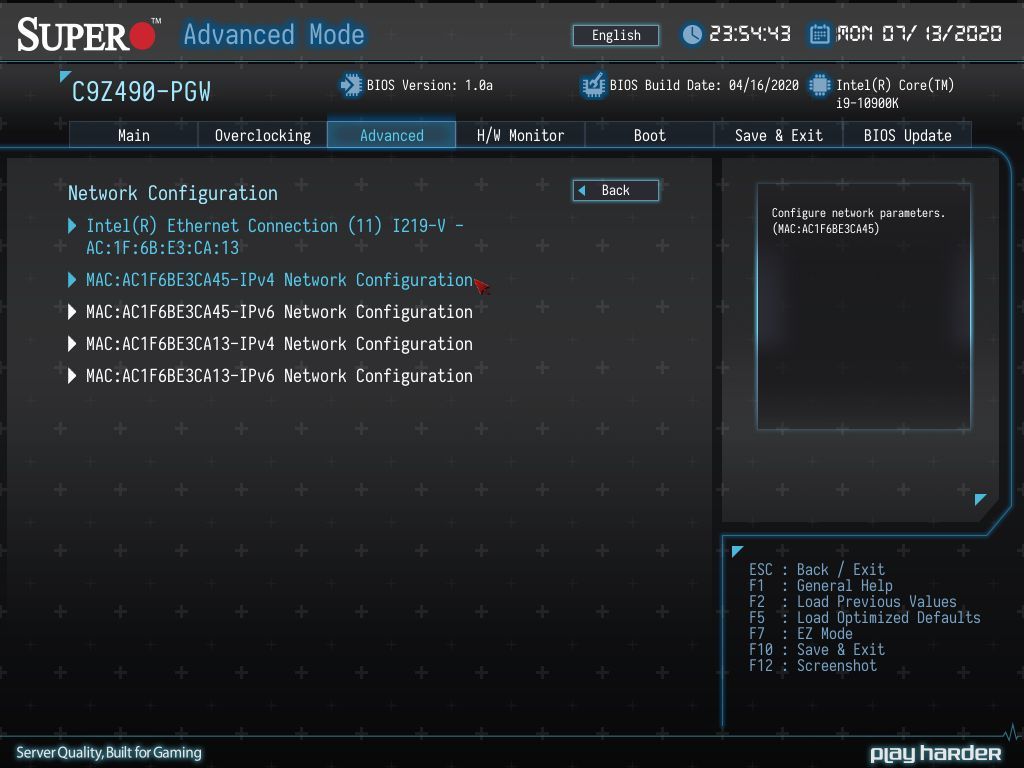Click the ESC : Back / Exit hint

pos(817,569)
